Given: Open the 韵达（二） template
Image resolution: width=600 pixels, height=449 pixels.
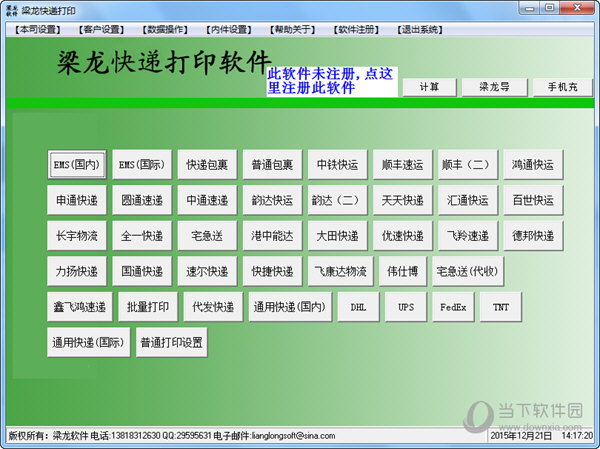Looking at the screenshot, I should [x=338, y=200].
